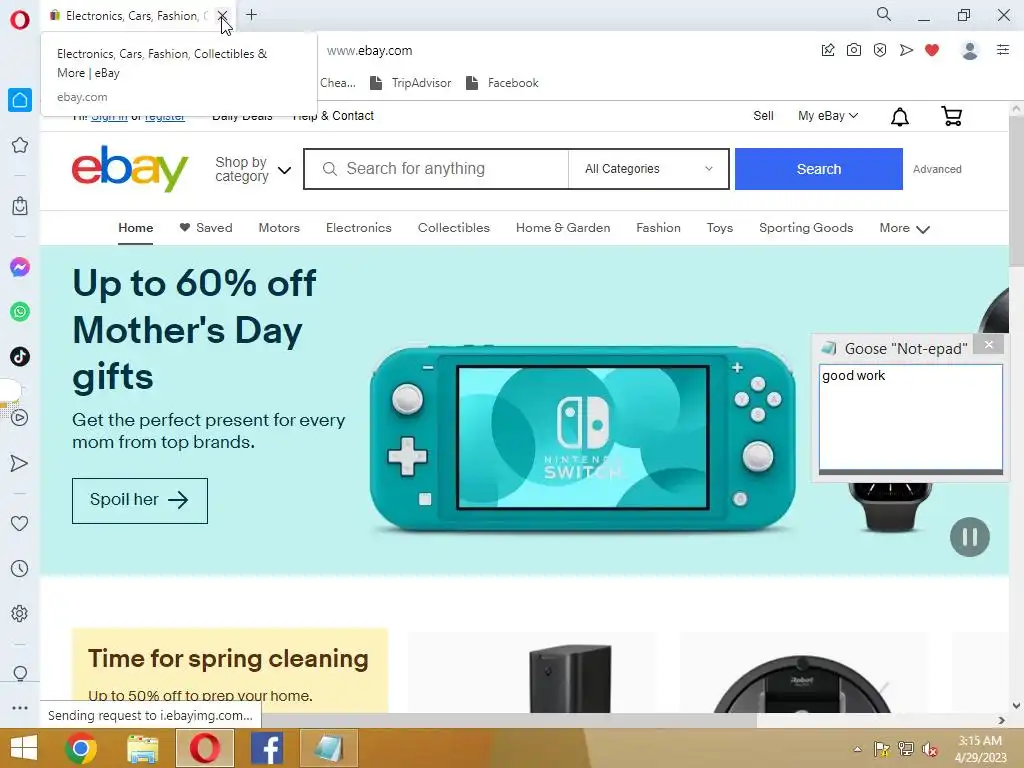The width and height of the screenshot is (1024, 768).
Task: Pause the banner carousel
Action: click(x=969, y=537)
